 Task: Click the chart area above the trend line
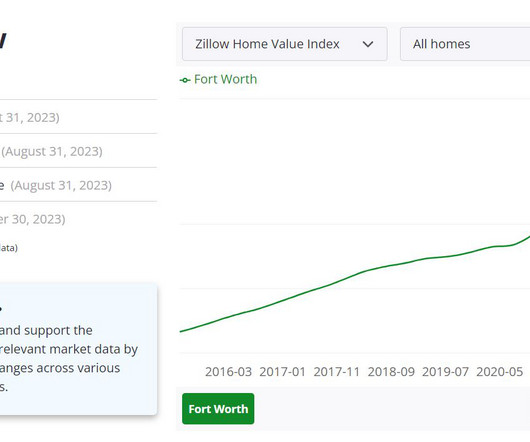[338, 162]
